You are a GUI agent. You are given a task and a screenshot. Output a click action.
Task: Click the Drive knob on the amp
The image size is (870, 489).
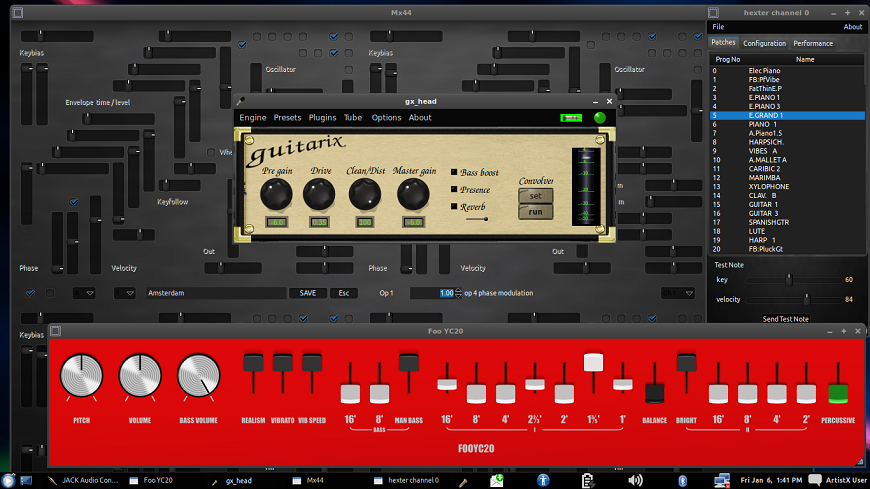(320, 194)
